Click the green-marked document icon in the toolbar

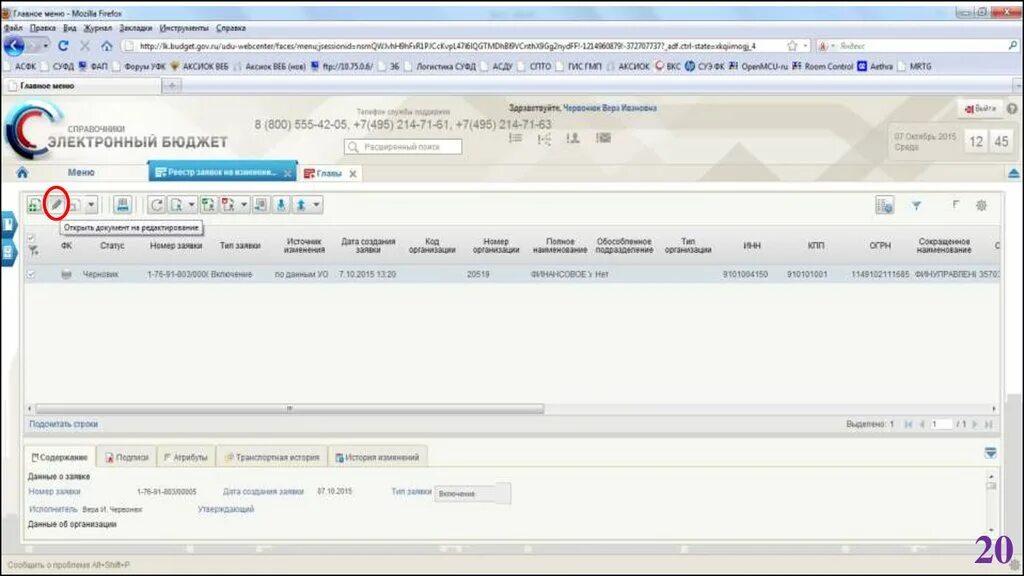click(208, 205)
